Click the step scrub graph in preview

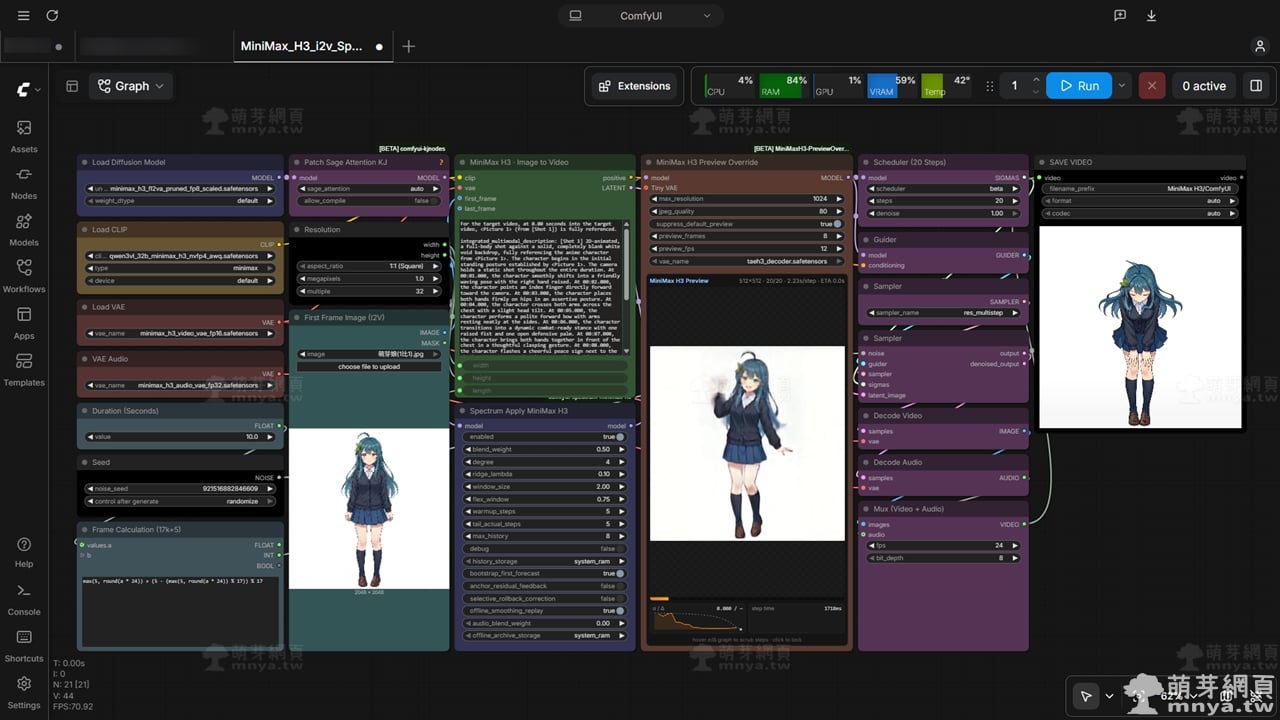pos(697,620)
